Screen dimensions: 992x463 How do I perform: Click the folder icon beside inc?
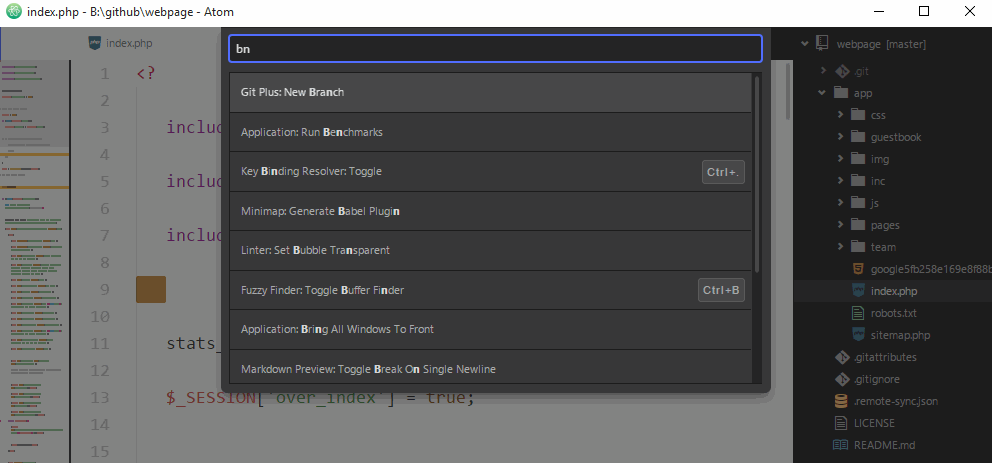[858, 181]
